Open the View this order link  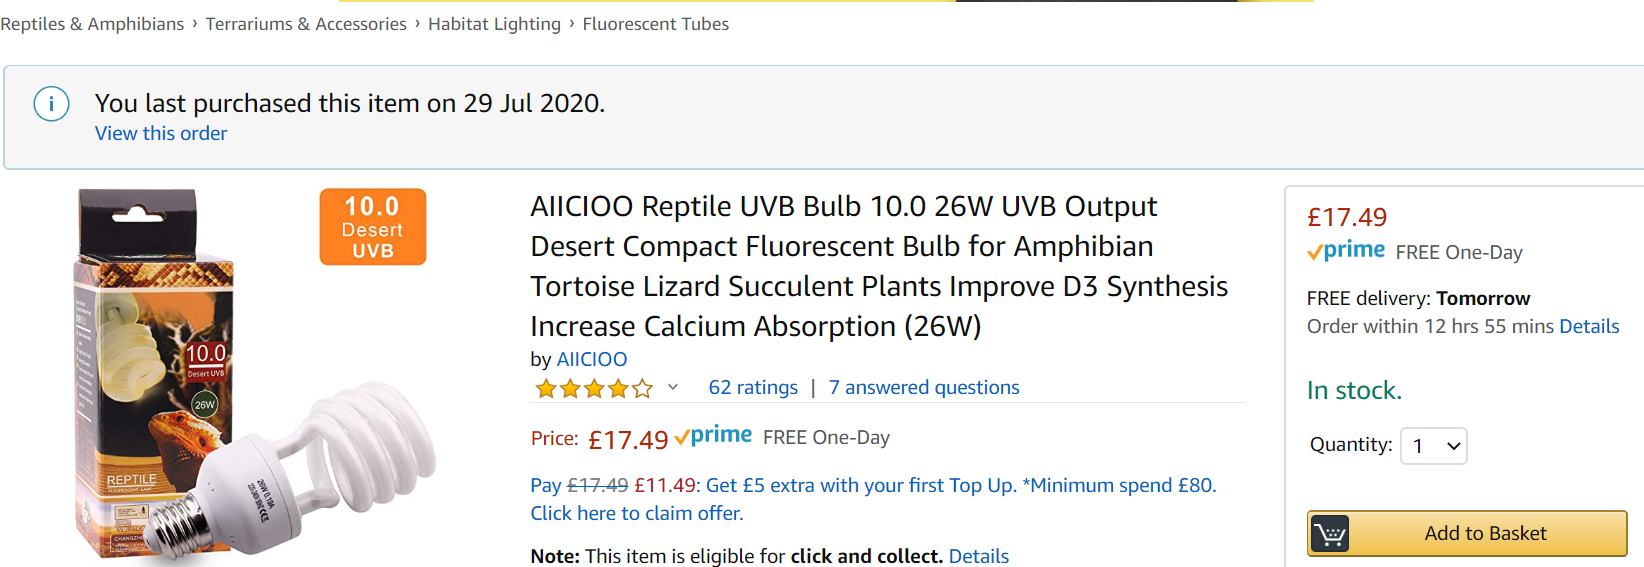pos(161,133)
